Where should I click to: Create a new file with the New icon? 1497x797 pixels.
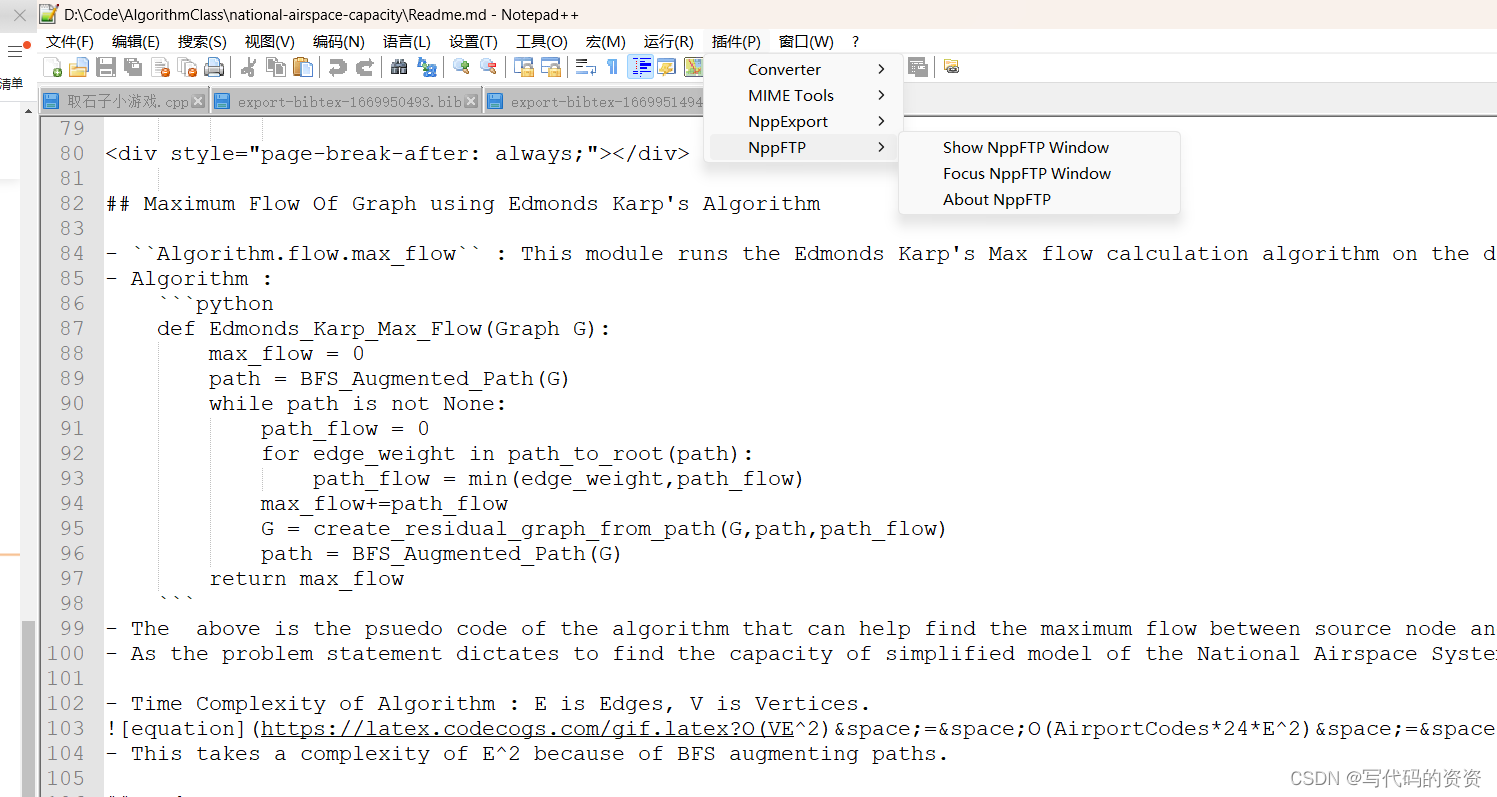coord(52,67)
